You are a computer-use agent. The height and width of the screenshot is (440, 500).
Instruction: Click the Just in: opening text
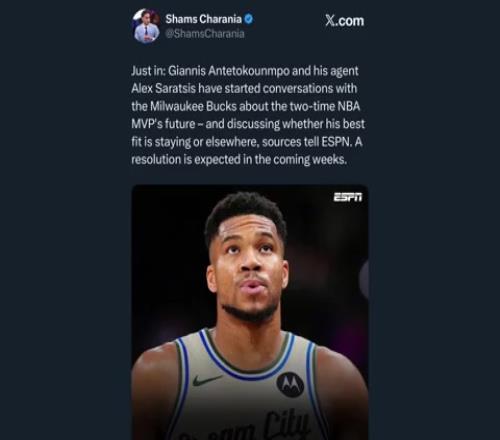148,71
